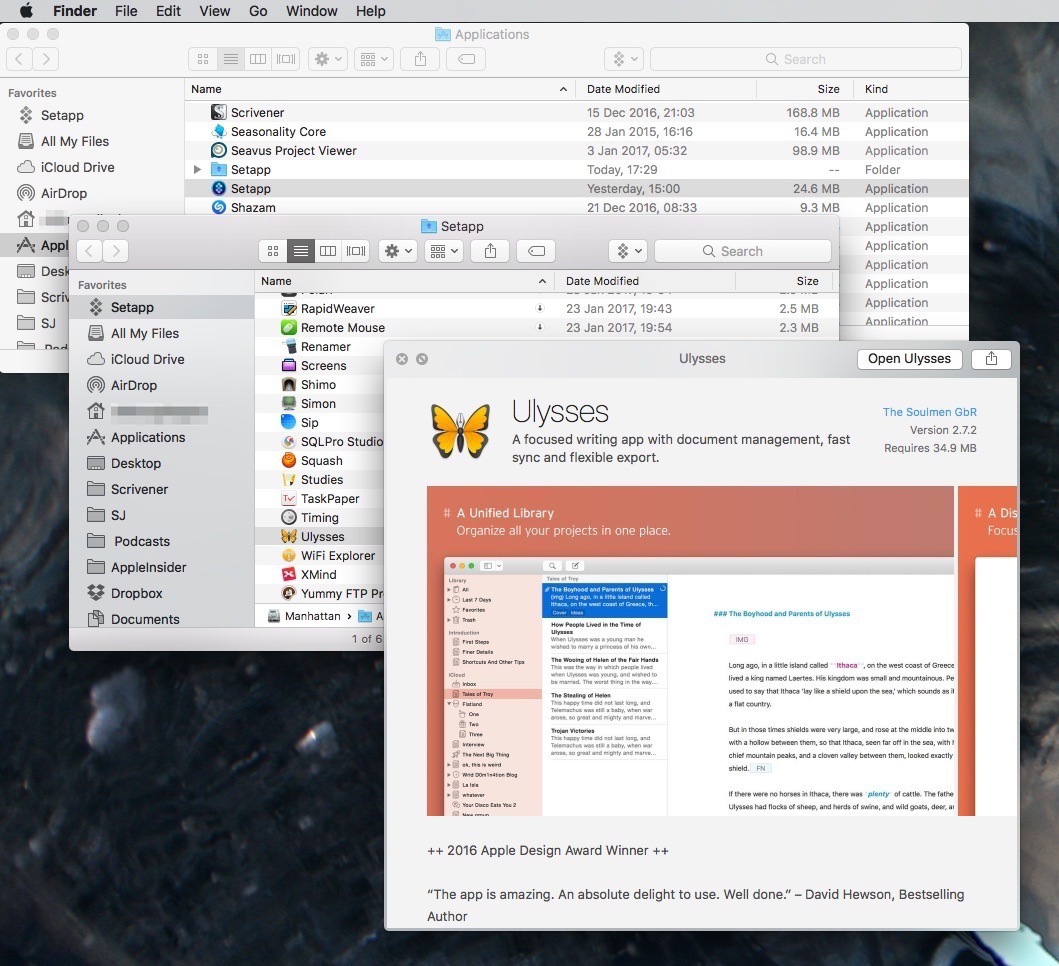Click the edit tags button in the Setapp window
Image resolution: width=1059 pixels, height=966 pixels.
(x=536, y=251)
